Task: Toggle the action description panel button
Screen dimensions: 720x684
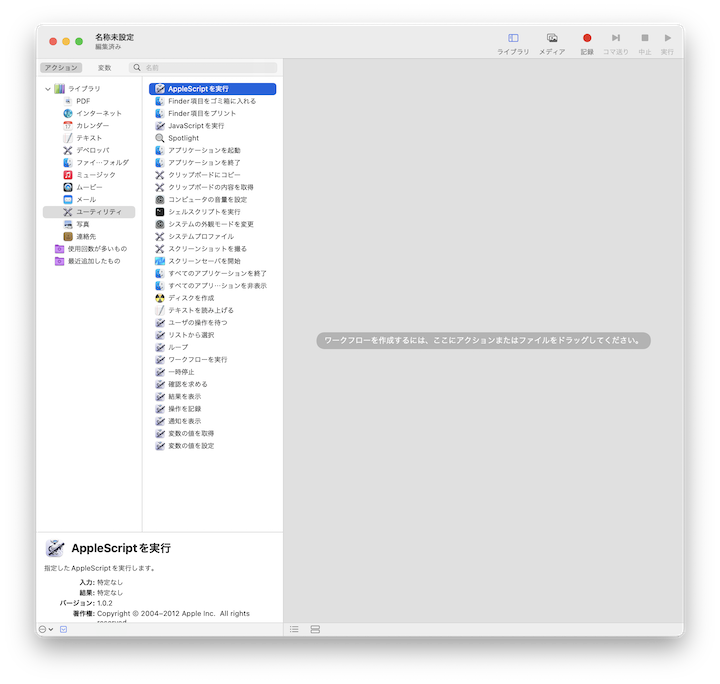Action: pyautogui.click(x=63, y=629)
